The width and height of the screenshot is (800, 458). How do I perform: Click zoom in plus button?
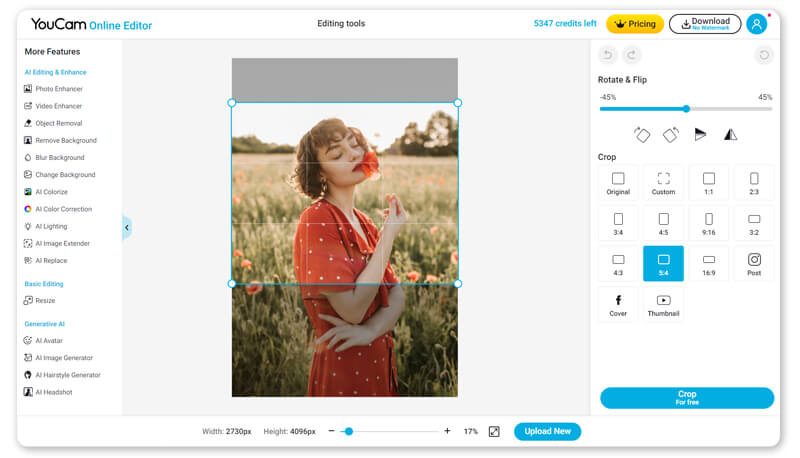click(x=447, y=431)
